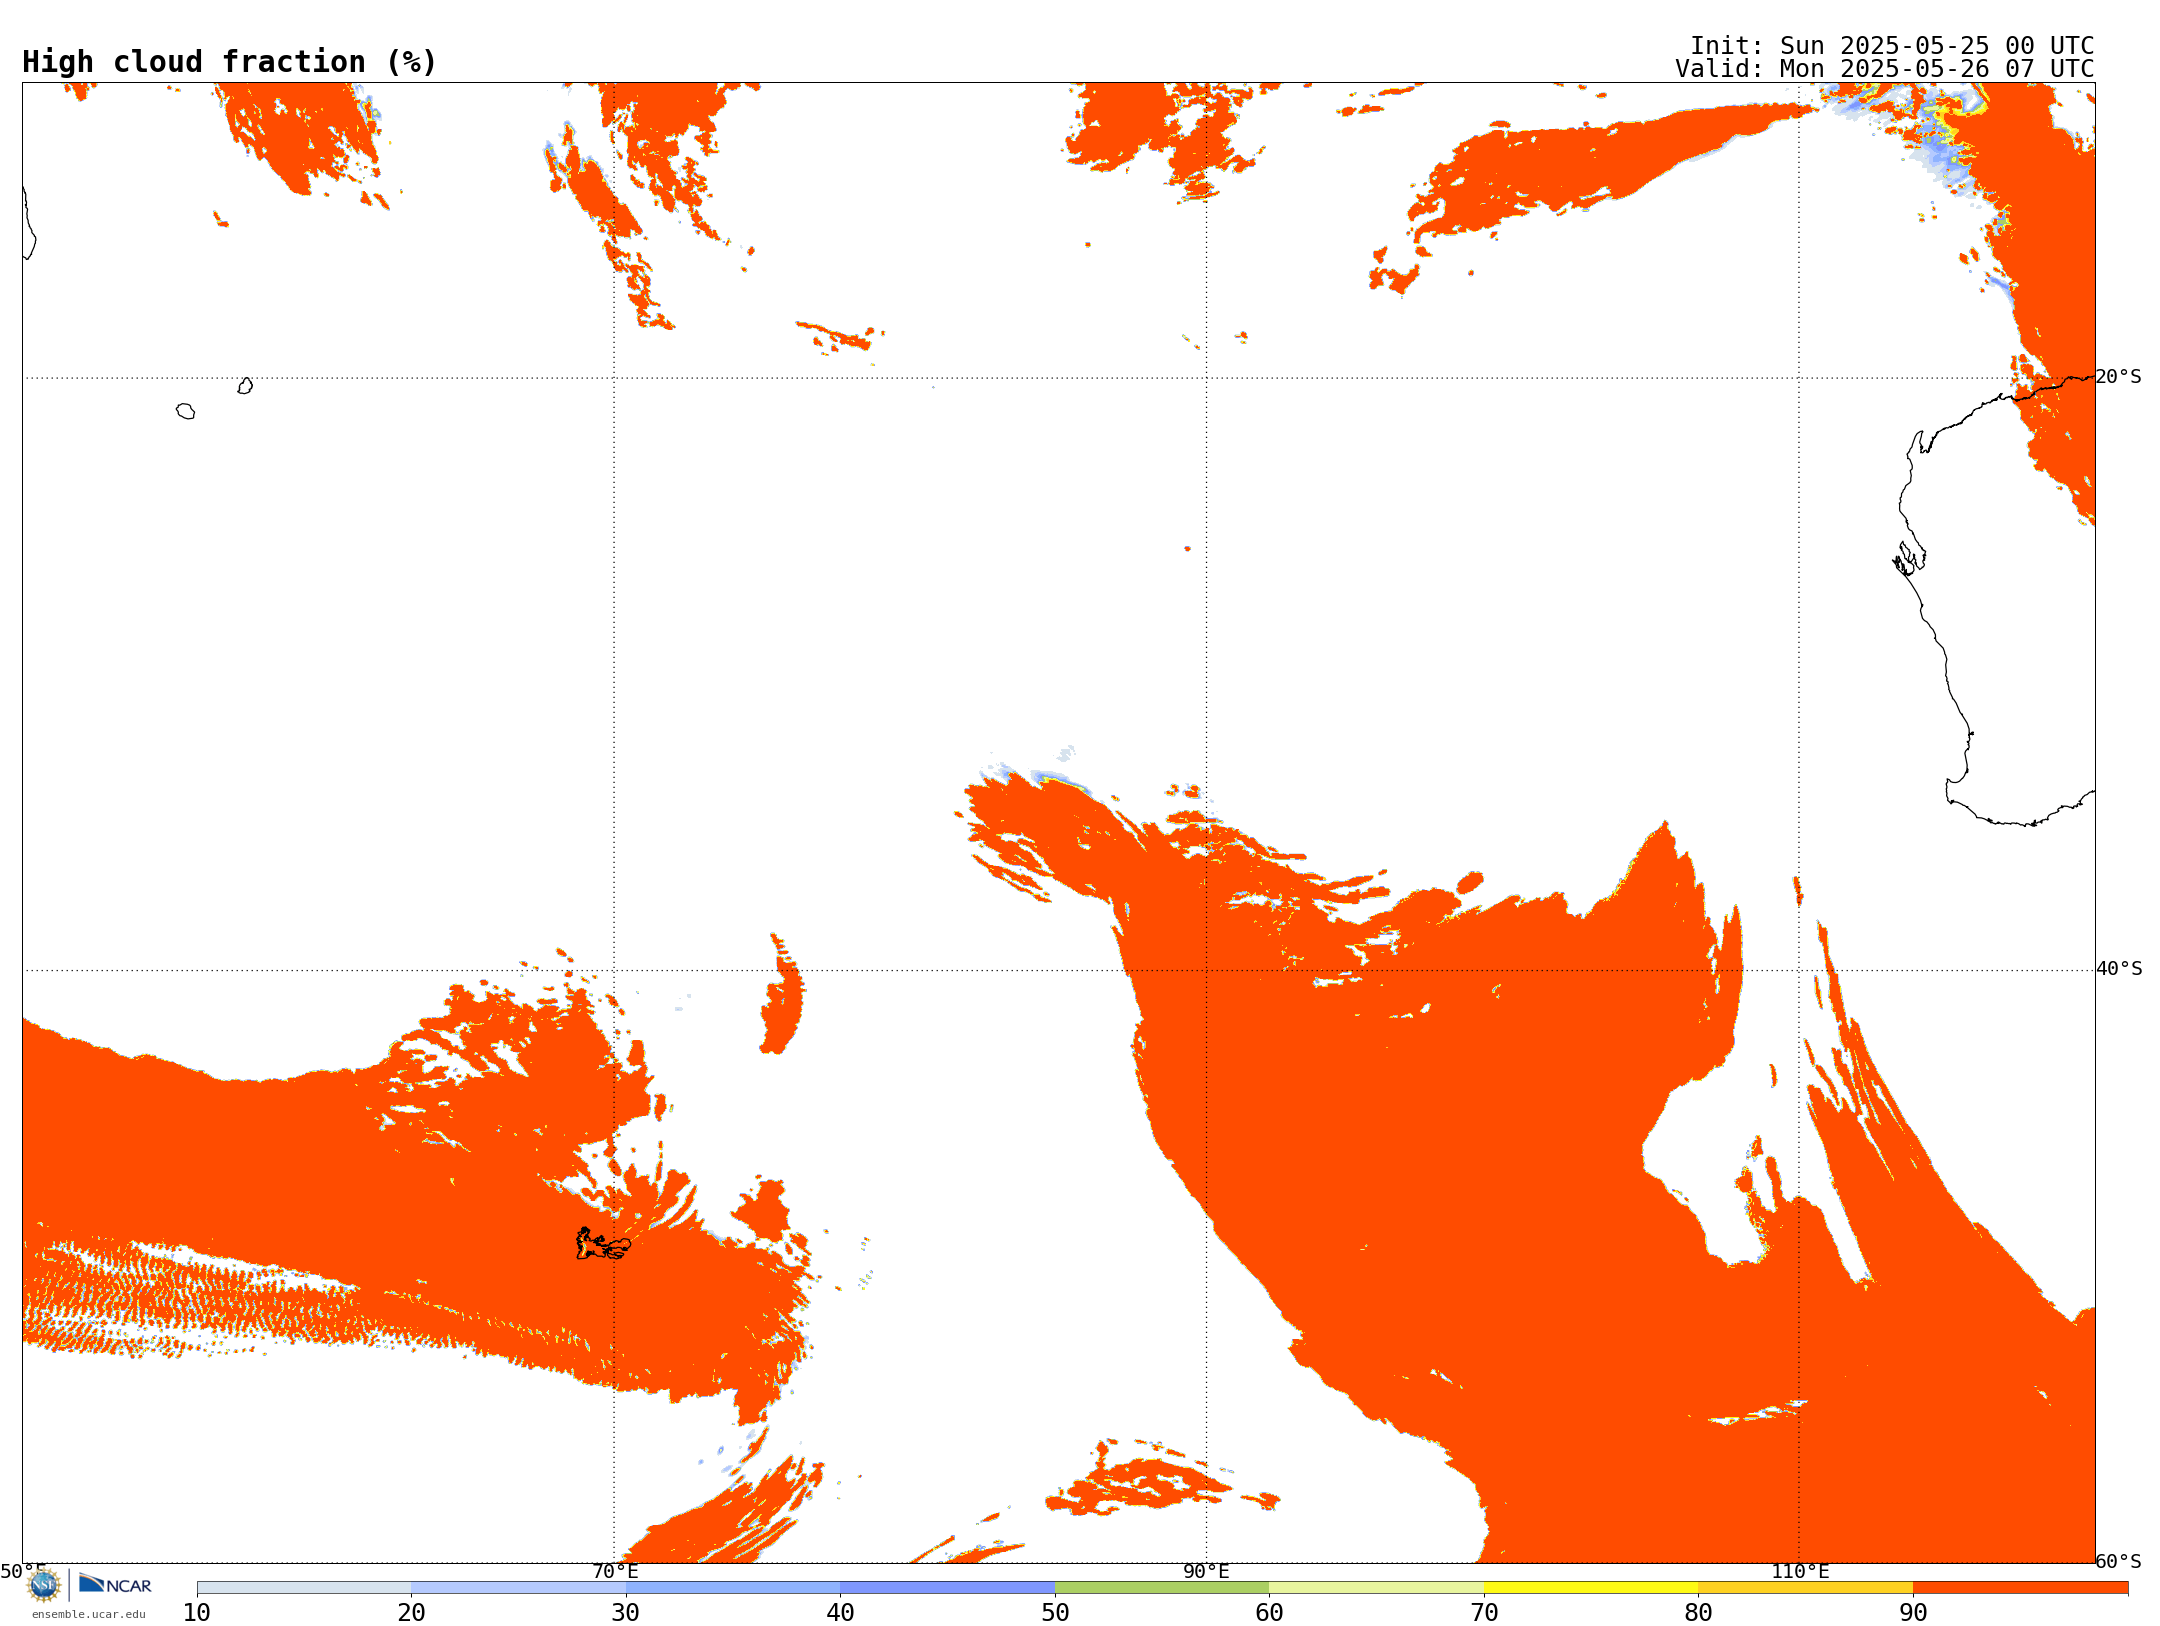Screen dimensions: 2160x1626
Task: Click the 'Init: Sun 2025-05-25 00 UTC' text
Action: 1892,46
